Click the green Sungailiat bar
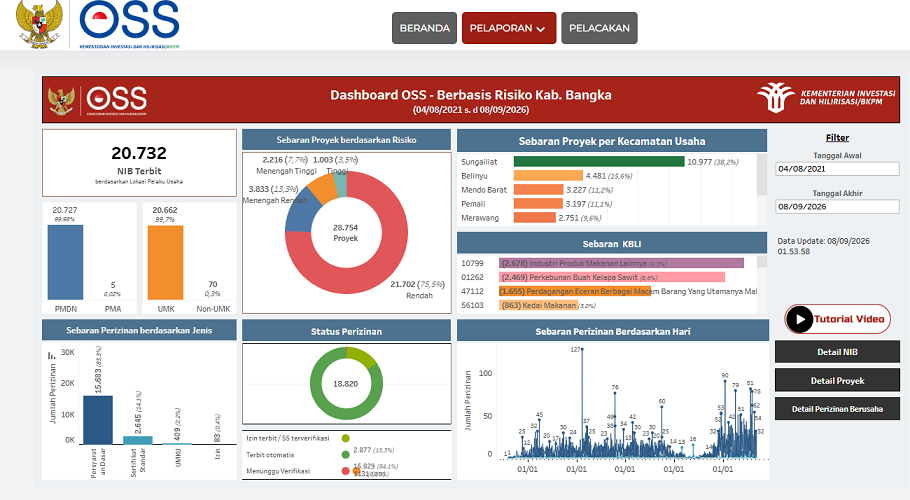Viewport: 910px width, 500px height. [599, 161]
